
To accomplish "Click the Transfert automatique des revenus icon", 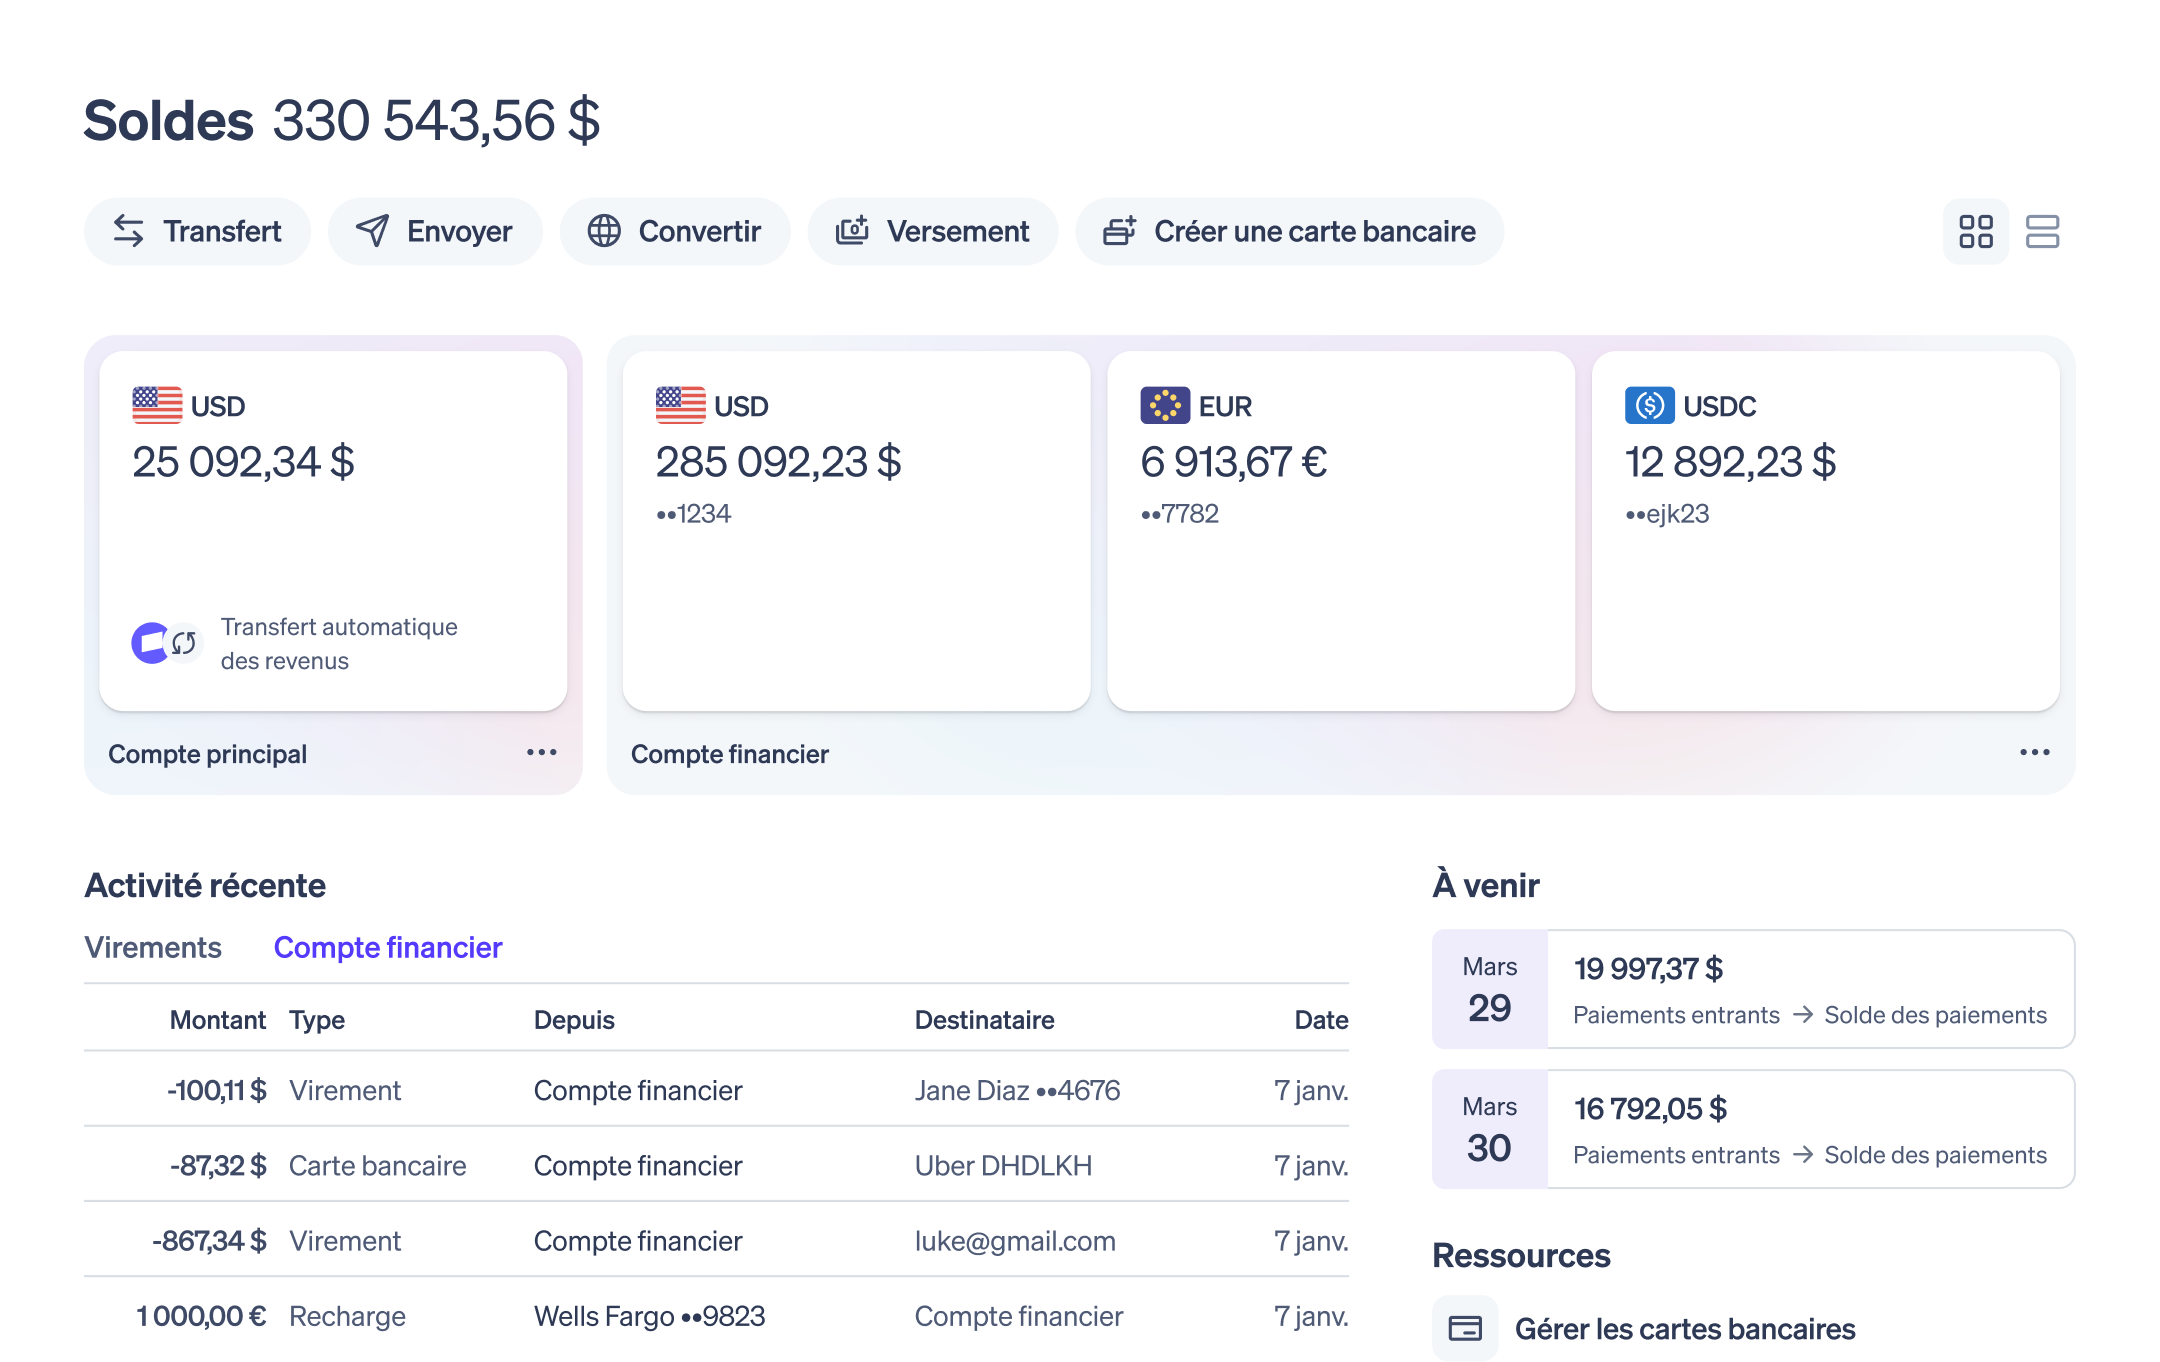I will coord(165,642).
